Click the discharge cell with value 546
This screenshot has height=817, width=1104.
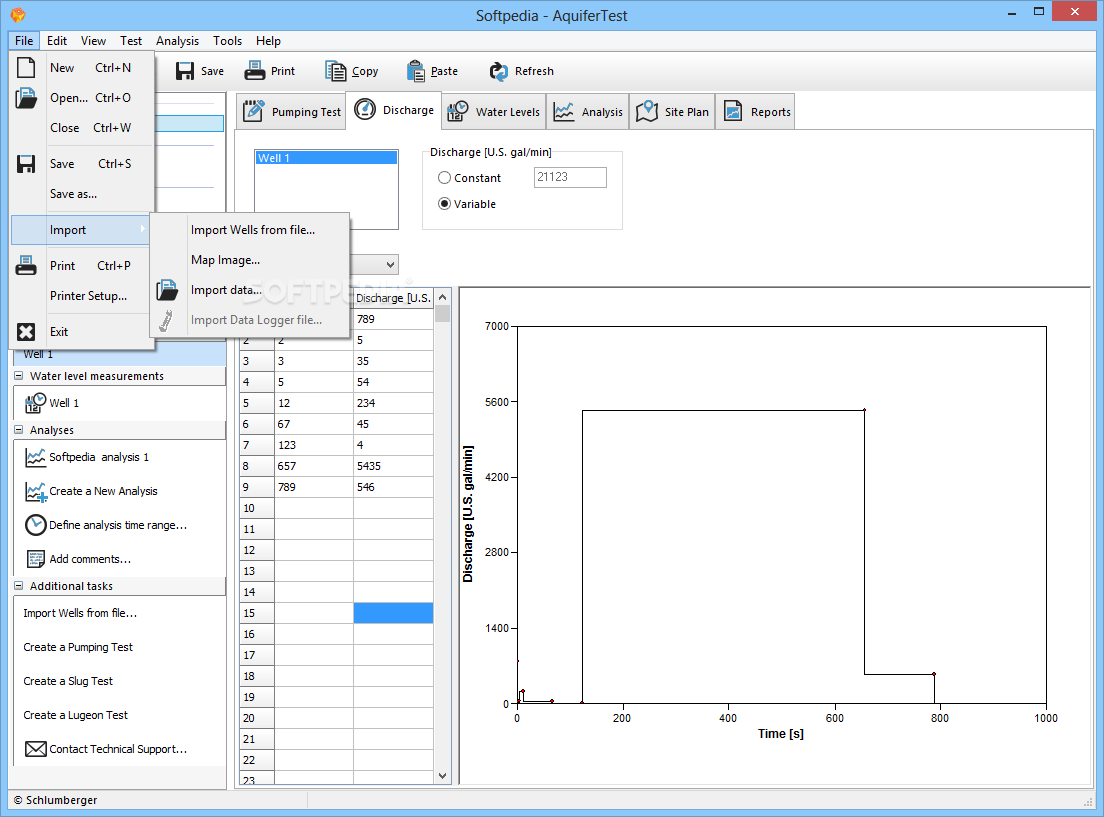click(393, 487)
